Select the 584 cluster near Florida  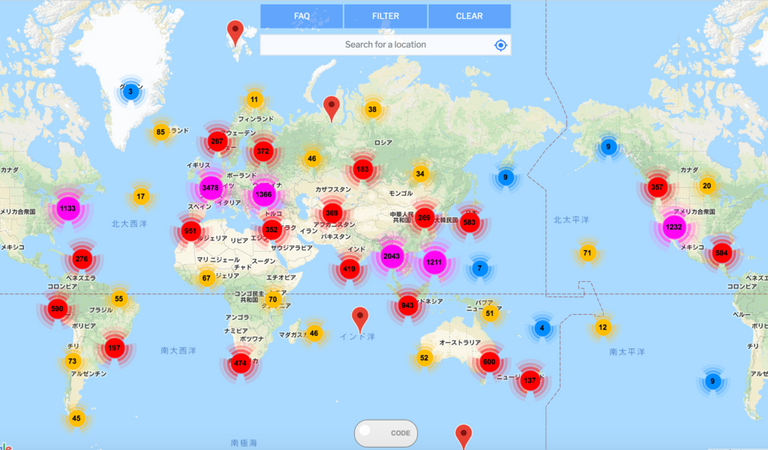point(721,253)
